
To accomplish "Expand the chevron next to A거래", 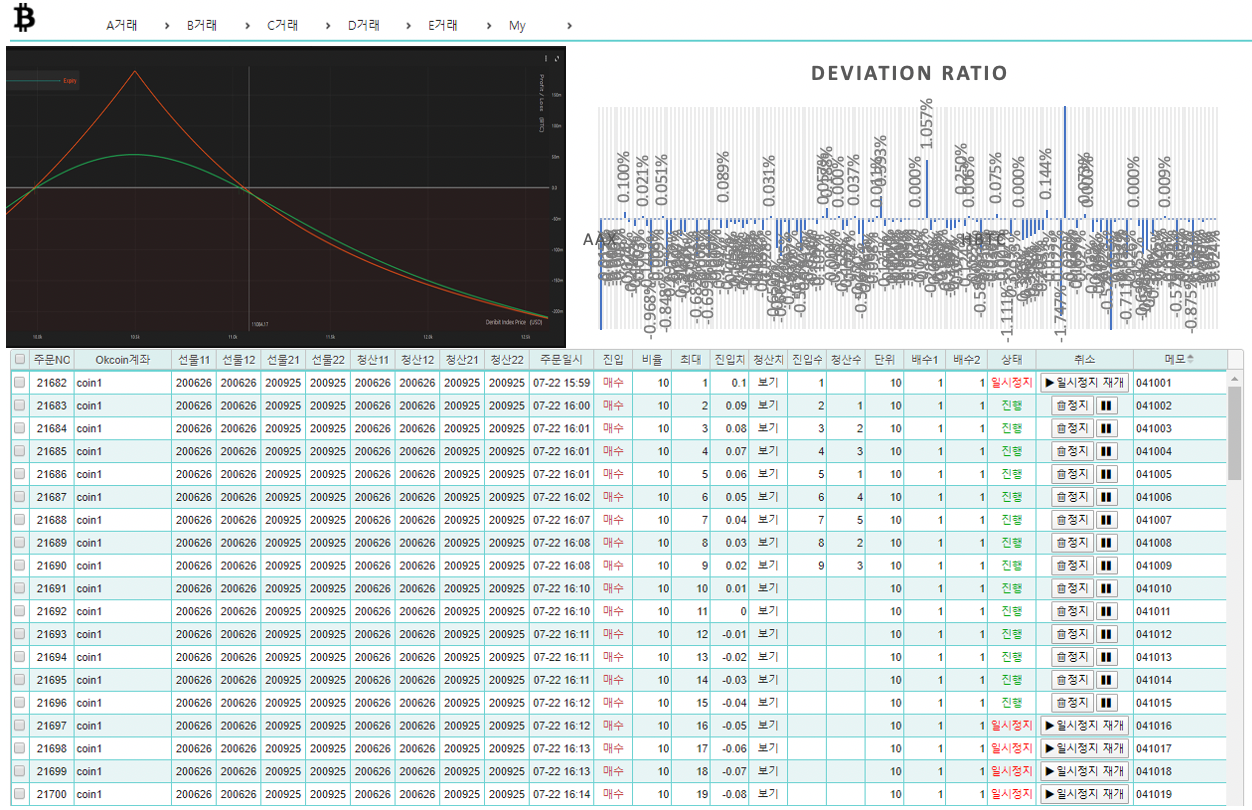I will tap(167, 26).
